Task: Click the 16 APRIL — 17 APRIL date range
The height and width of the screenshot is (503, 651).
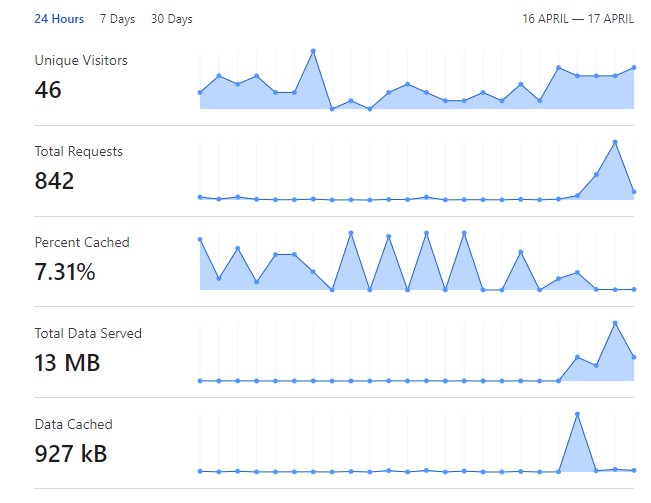Action: point(578,19)
